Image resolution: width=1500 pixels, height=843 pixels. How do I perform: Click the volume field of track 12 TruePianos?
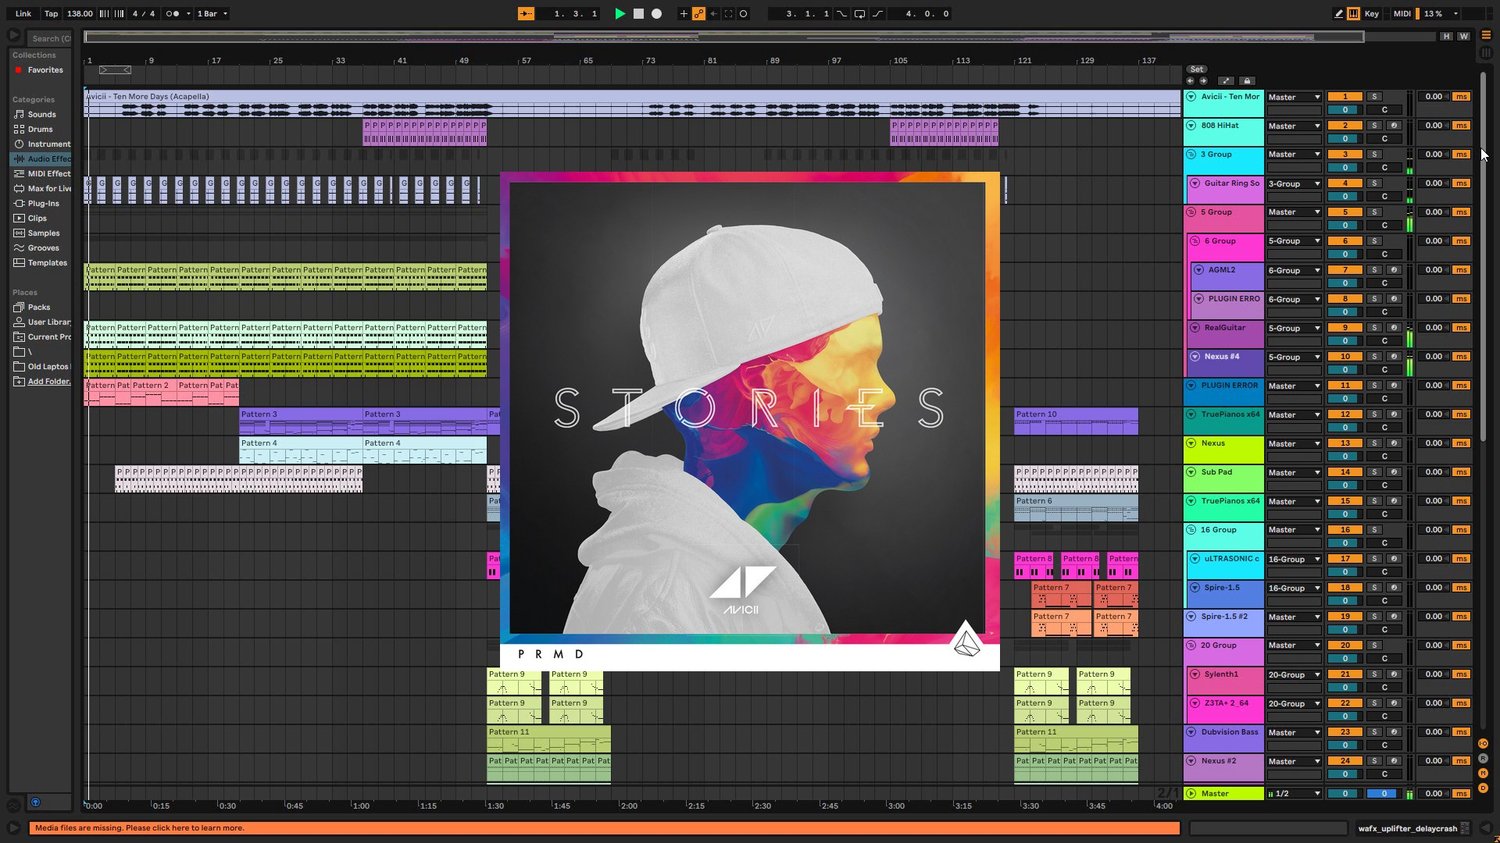click(x=1345, y=428)
